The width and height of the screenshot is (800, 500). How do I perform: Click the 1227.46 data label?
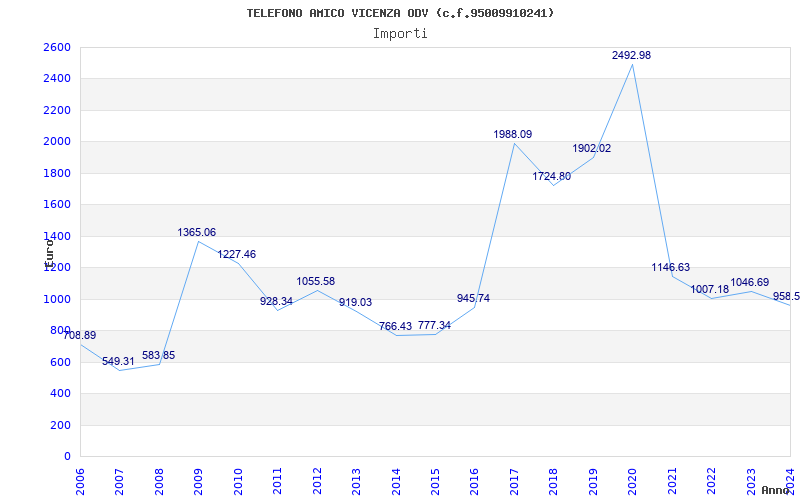coord(237,254)
